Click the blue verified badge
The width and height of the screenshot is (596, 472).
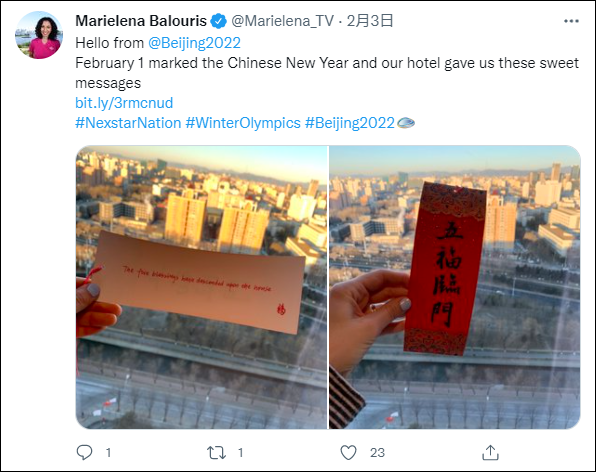point(219,21)
